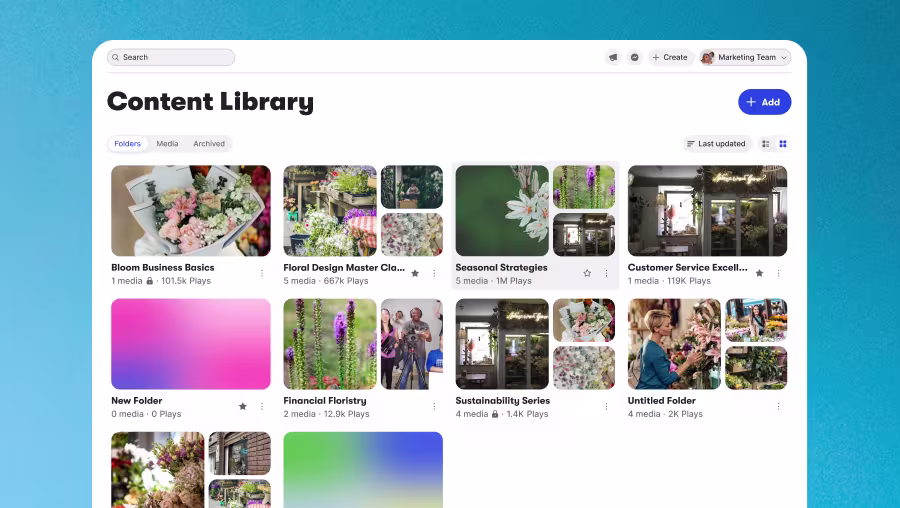Open options menu for Sustainability Series

click(x=606, y=406)
